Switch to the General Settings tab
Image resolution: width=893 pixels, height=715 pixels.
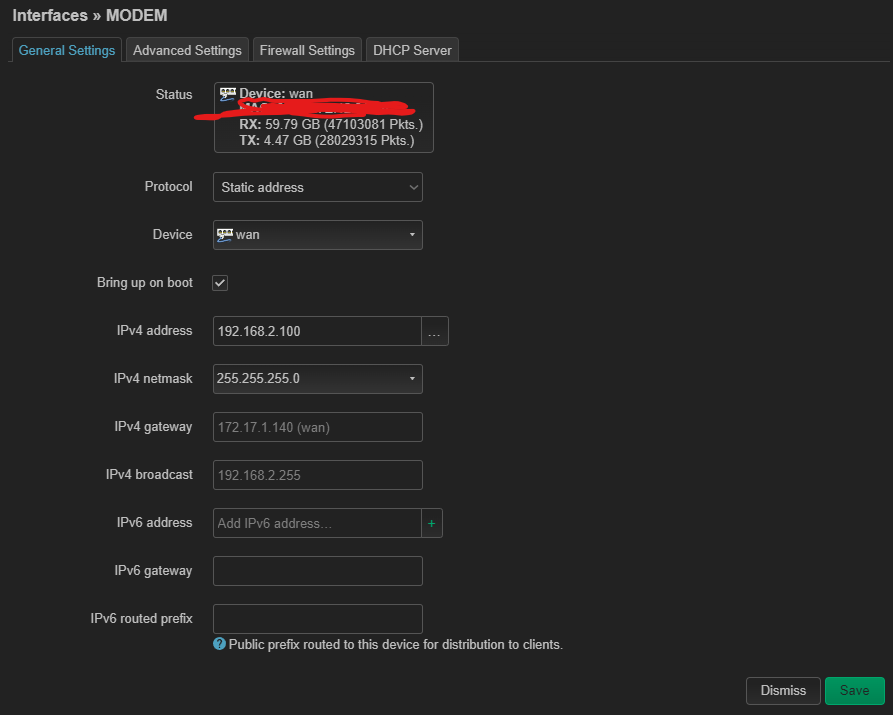coord(67,50)
